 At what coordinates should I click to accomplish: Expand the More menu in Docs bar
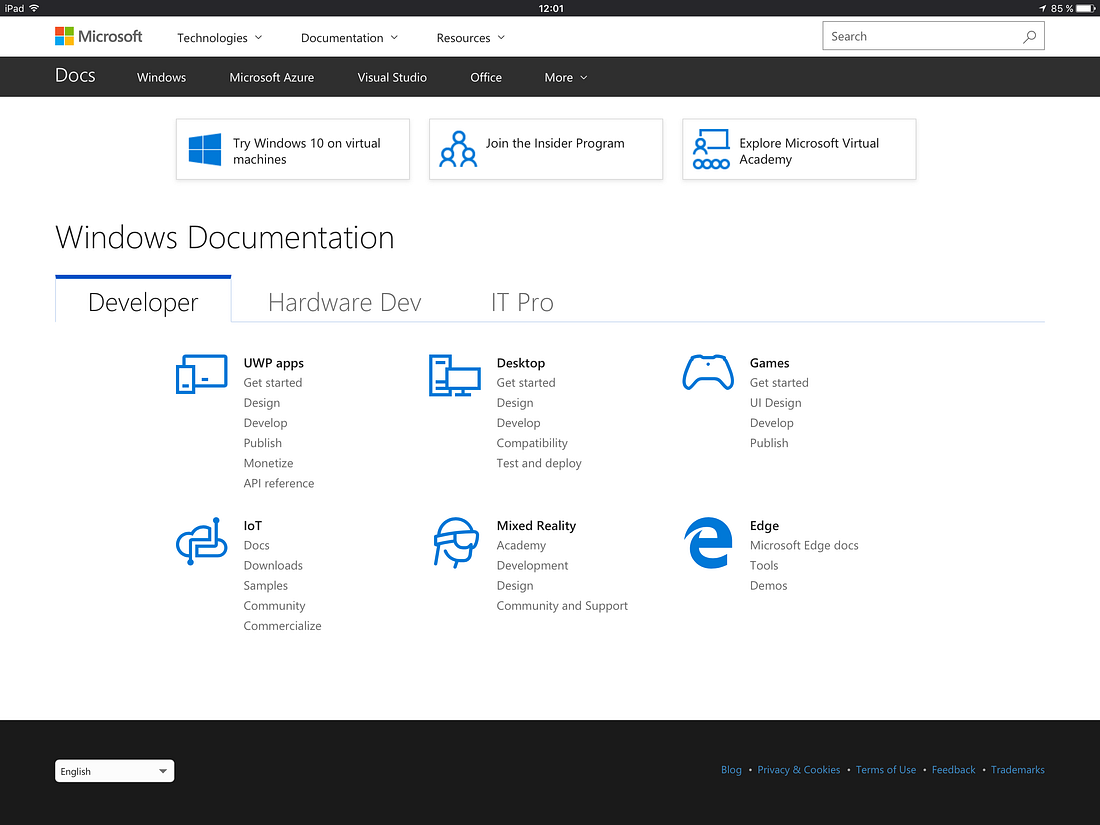(565, 77)
